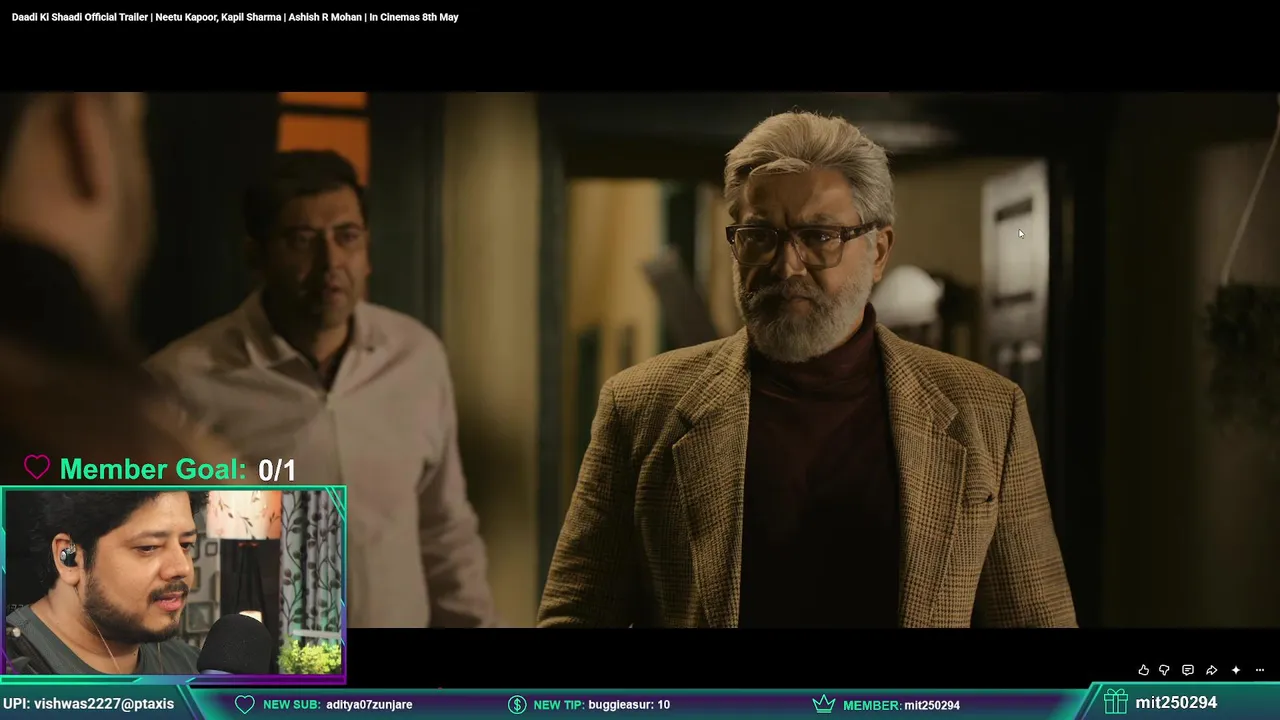This screenshot has width=1280, height=720.
Task: Click the dollar coin icon by NEW TIP
Action: [517, 704]
